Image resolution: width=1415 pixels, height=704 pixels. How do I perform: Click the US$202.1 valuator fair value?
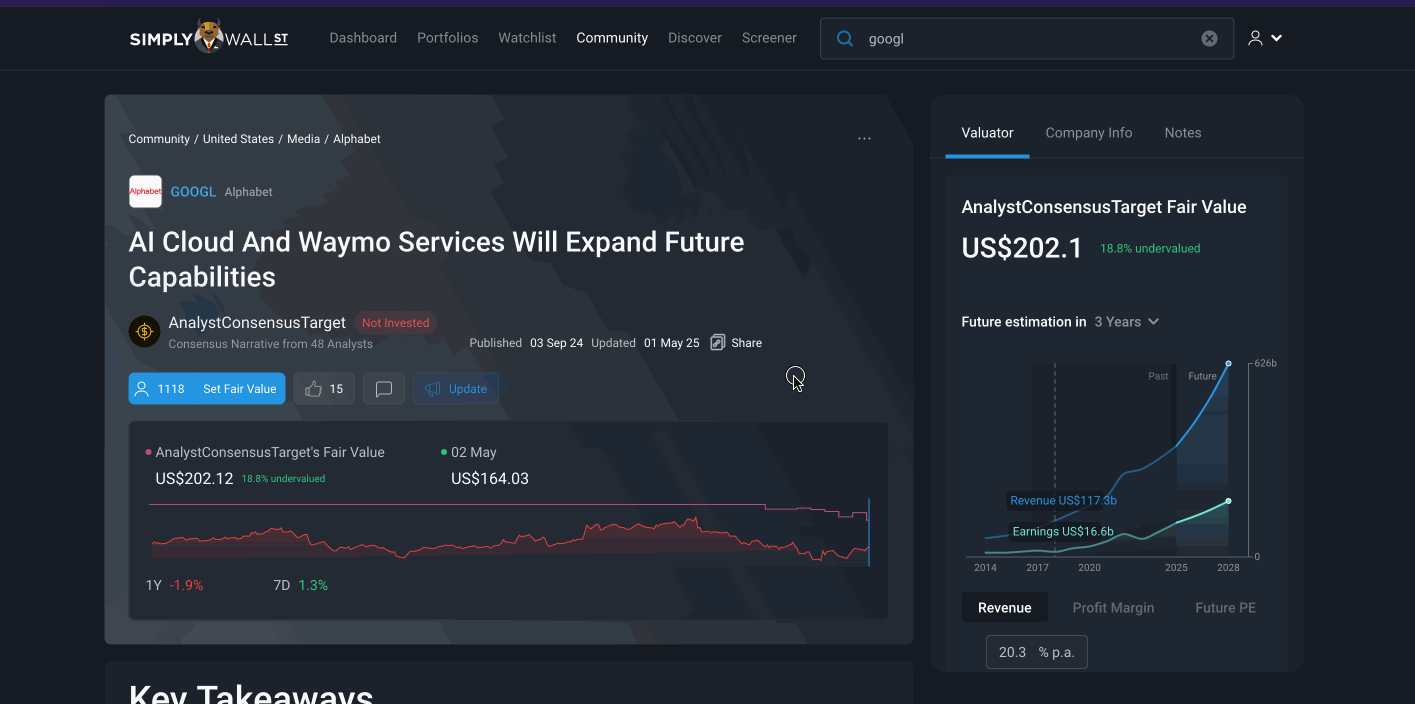coord(1022,248)
